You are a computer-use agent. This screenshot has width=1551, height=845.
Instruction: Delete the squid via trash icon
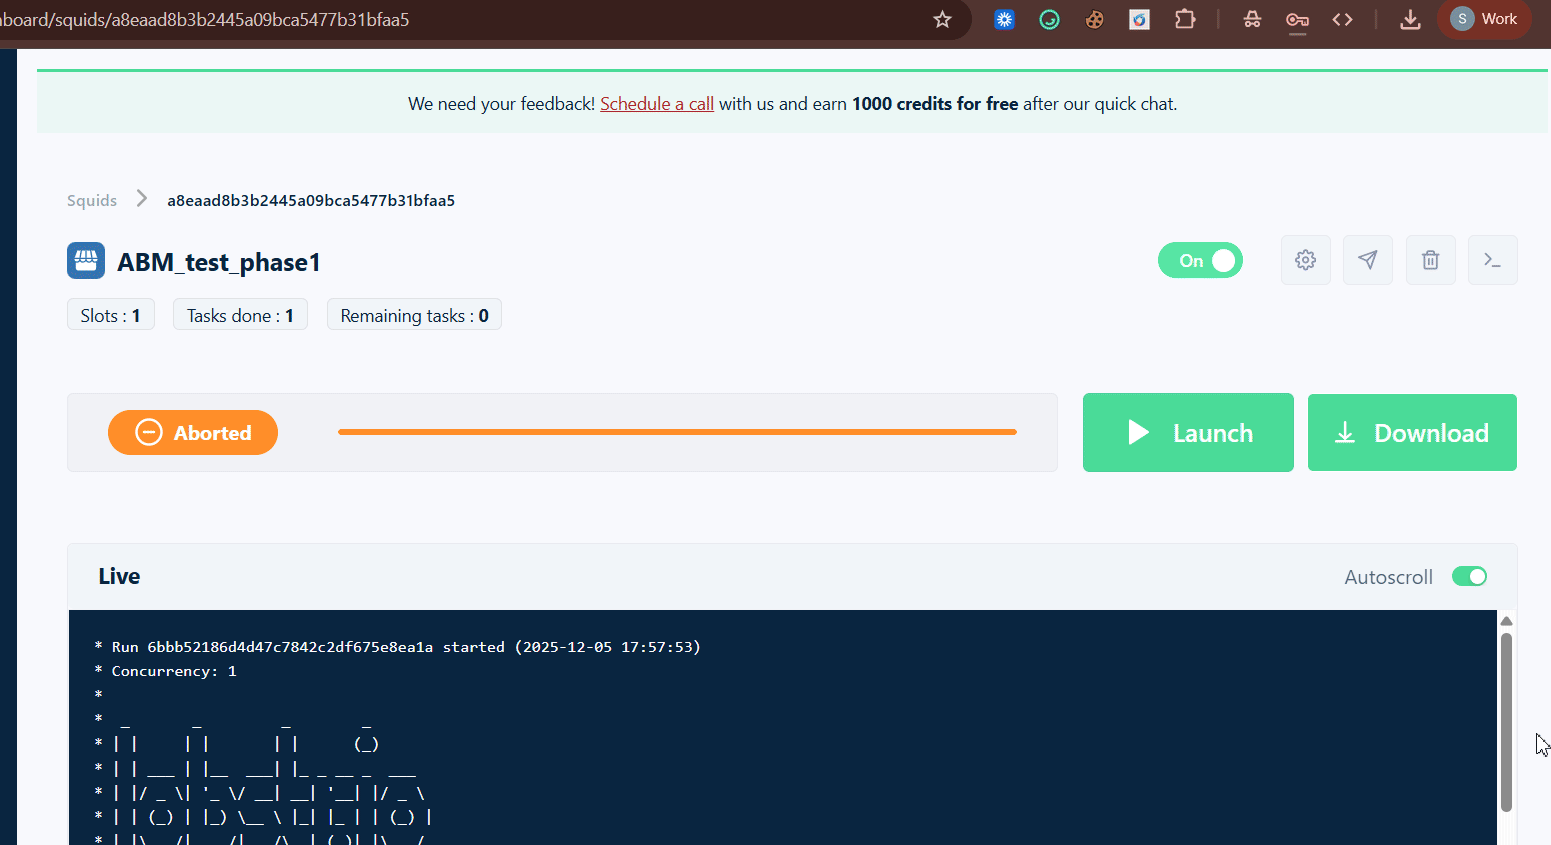pos(1430,260)
